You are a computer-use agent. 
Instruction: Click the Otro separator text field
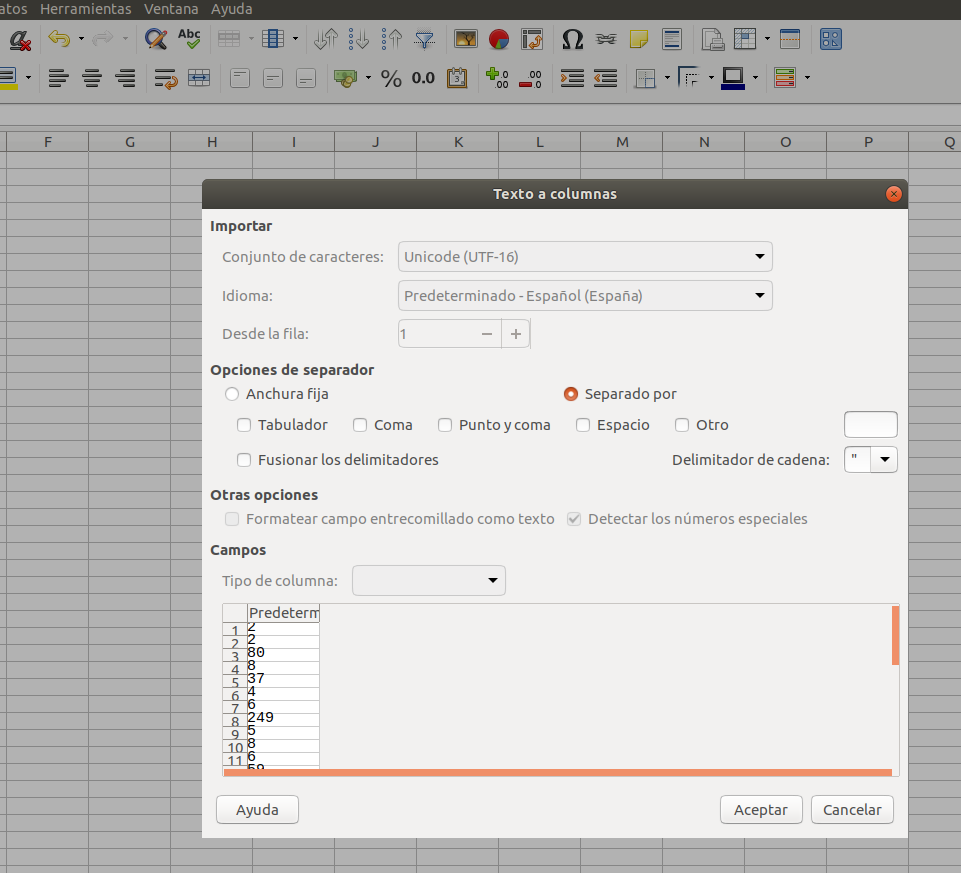pos(871,424)
